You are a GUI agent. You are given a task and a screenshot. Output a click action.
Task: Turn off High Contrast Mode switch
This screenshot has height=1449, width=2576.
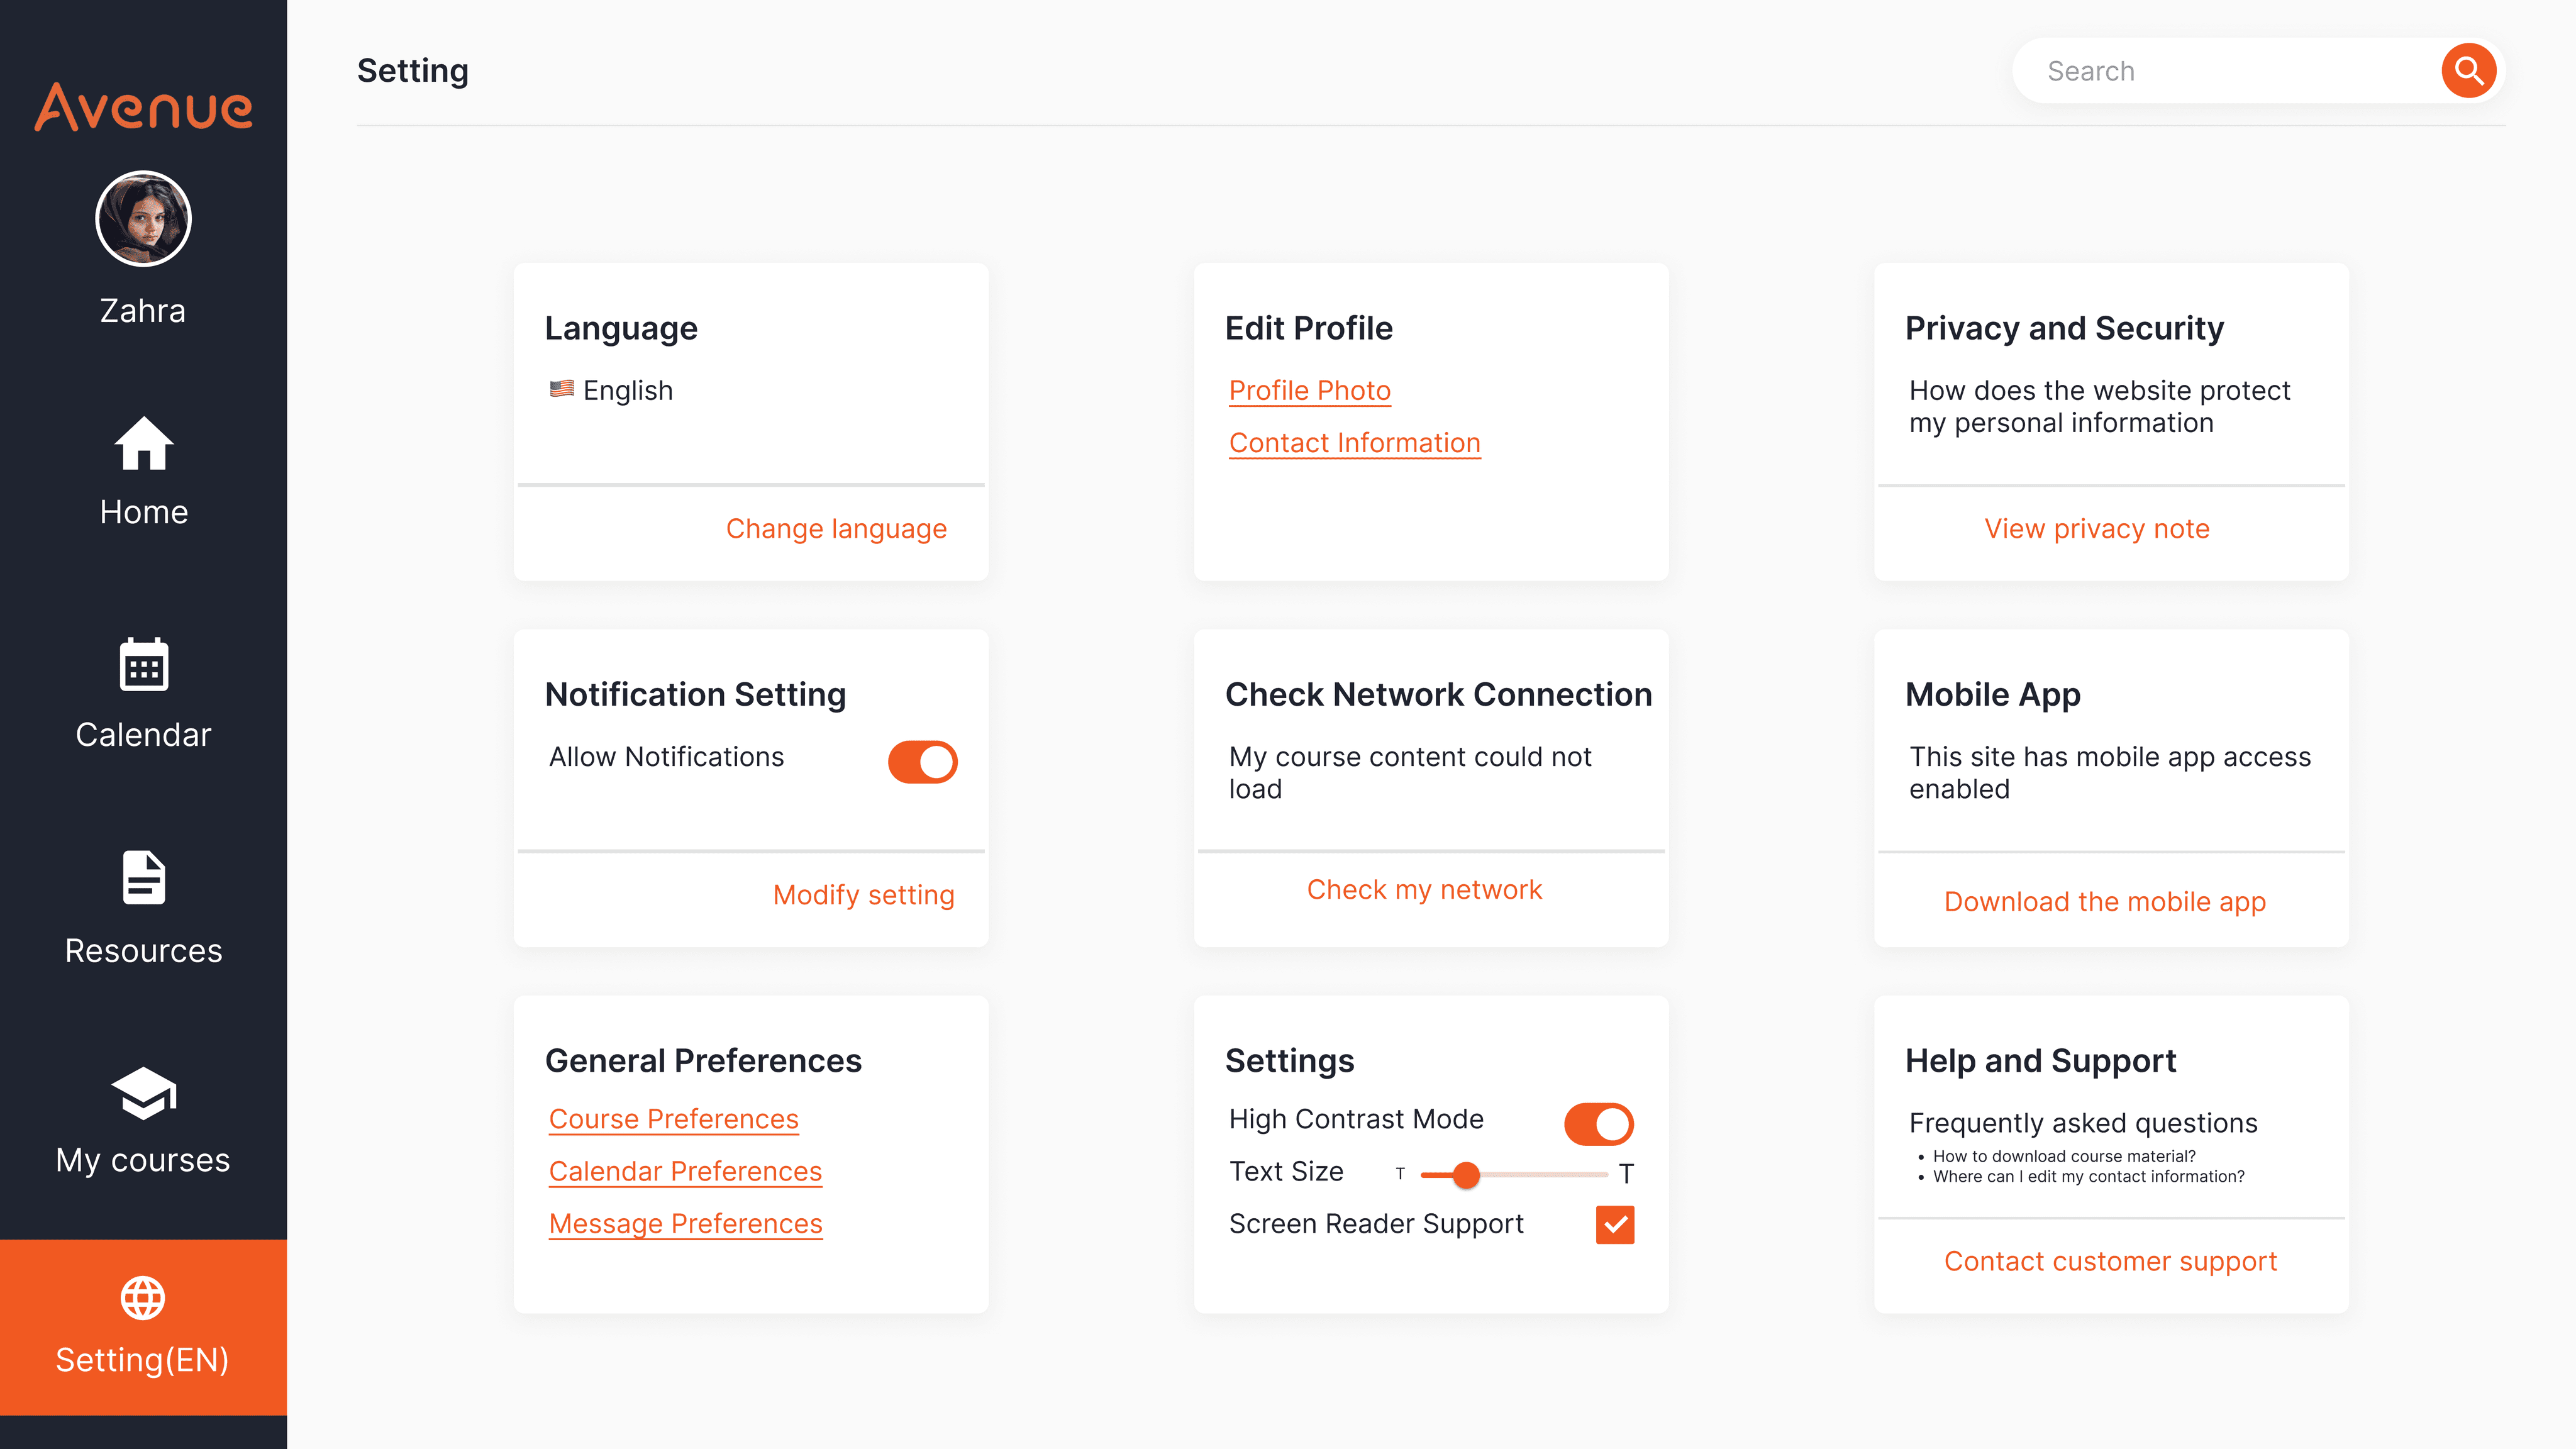1598,1124
